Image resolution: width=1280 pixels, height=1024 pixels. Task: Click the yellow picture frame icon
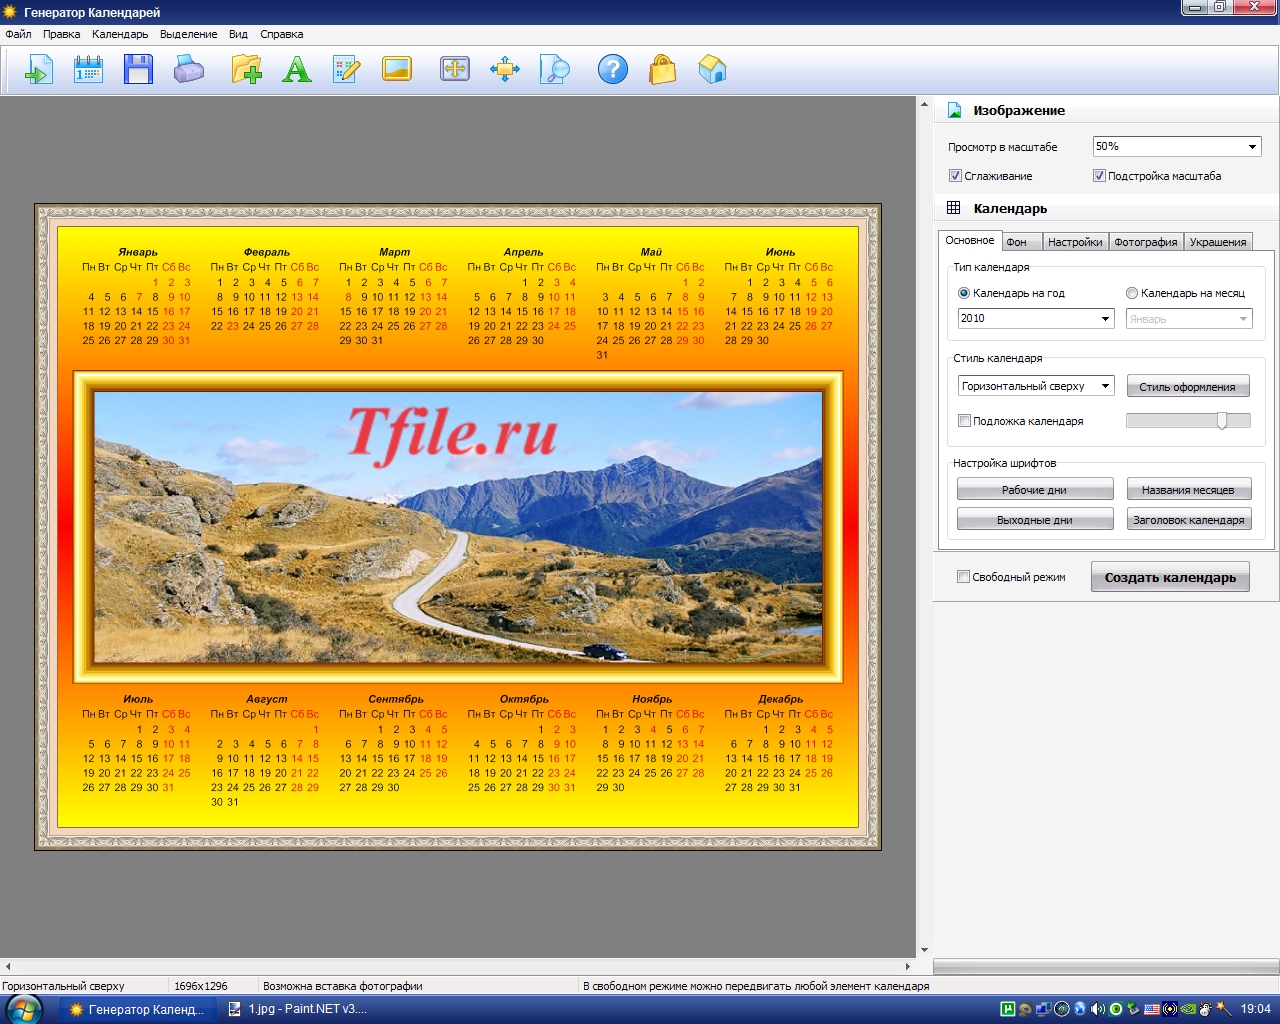click(x=397, y=70)
